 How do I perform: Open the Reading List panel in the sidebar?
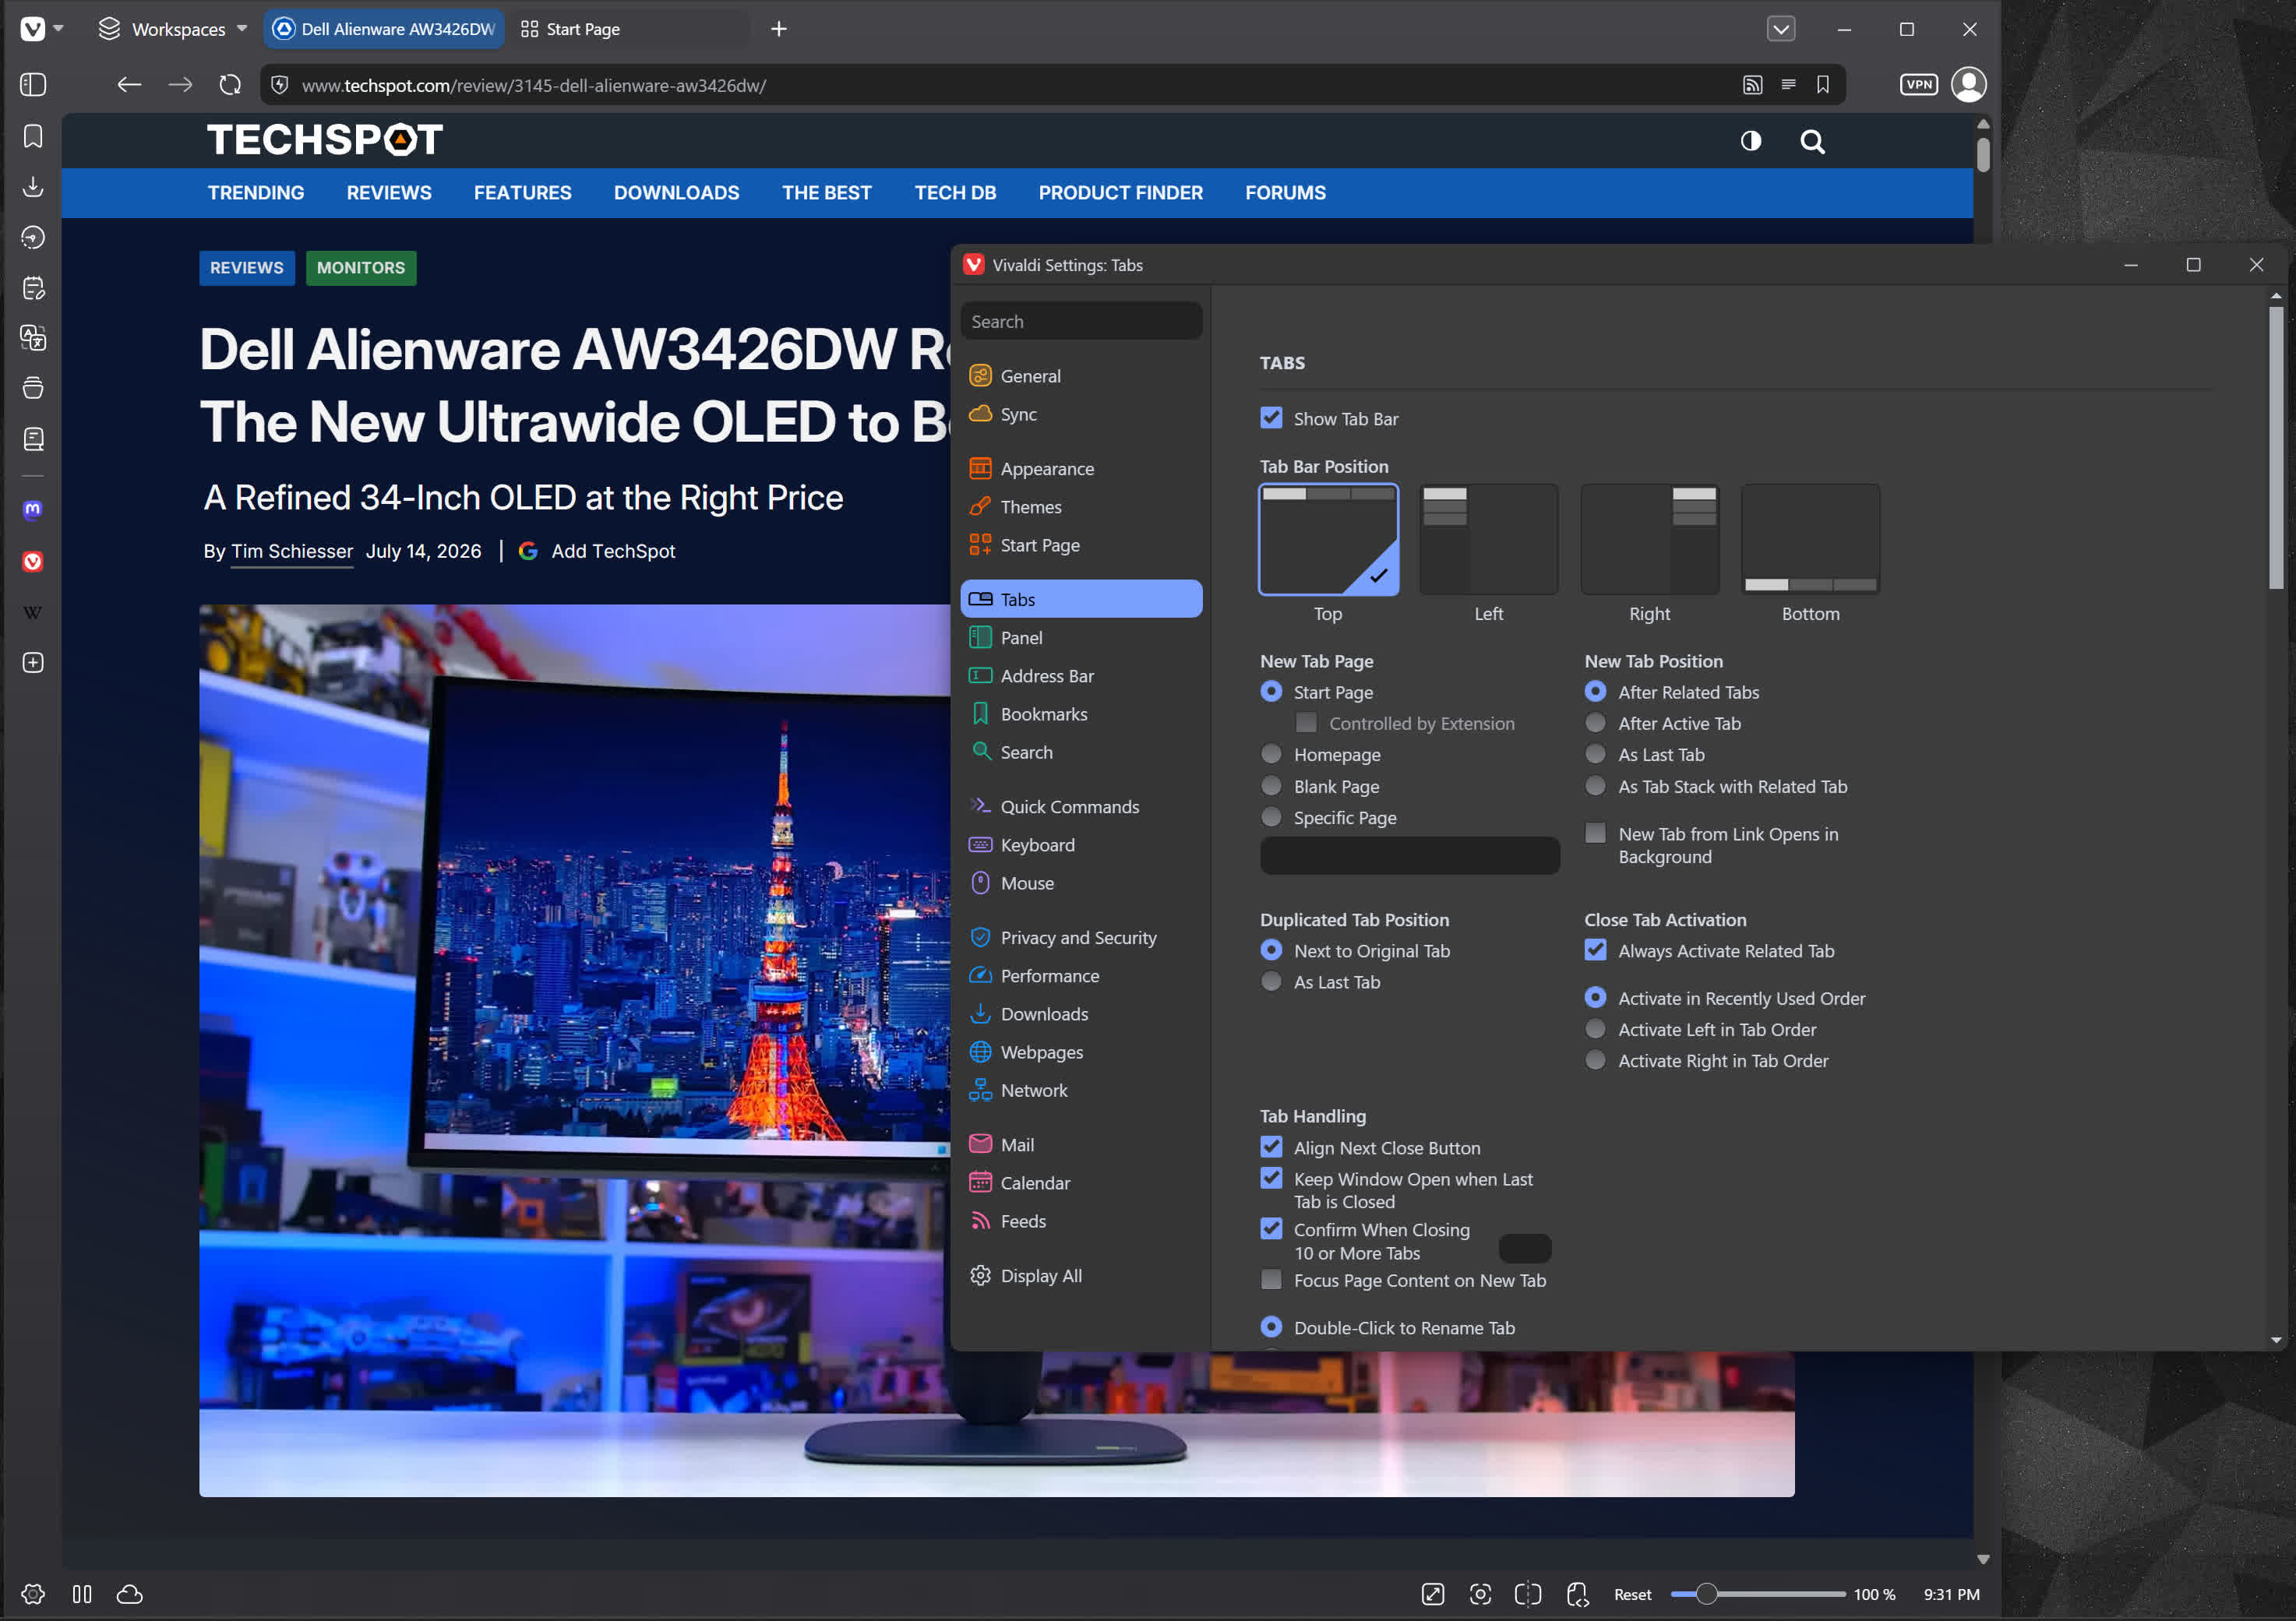point(33,439)
